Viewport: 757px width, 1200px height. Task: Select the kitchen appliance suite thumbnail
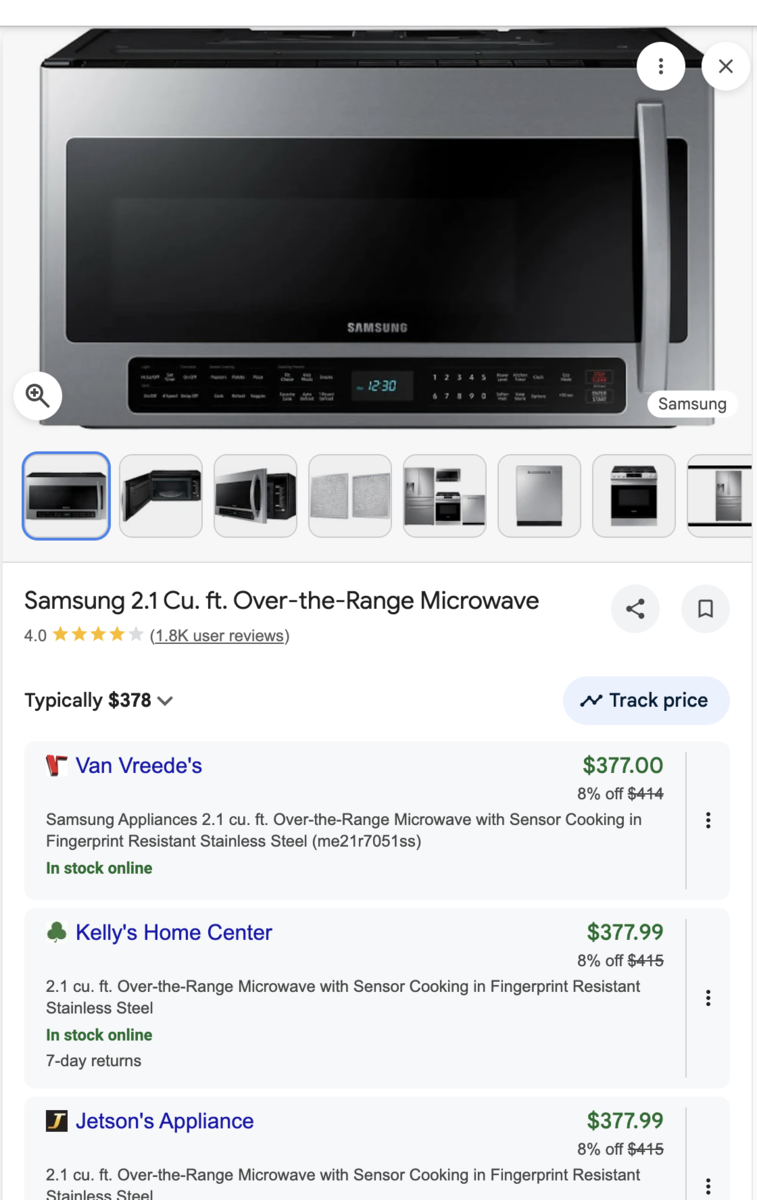445,496
